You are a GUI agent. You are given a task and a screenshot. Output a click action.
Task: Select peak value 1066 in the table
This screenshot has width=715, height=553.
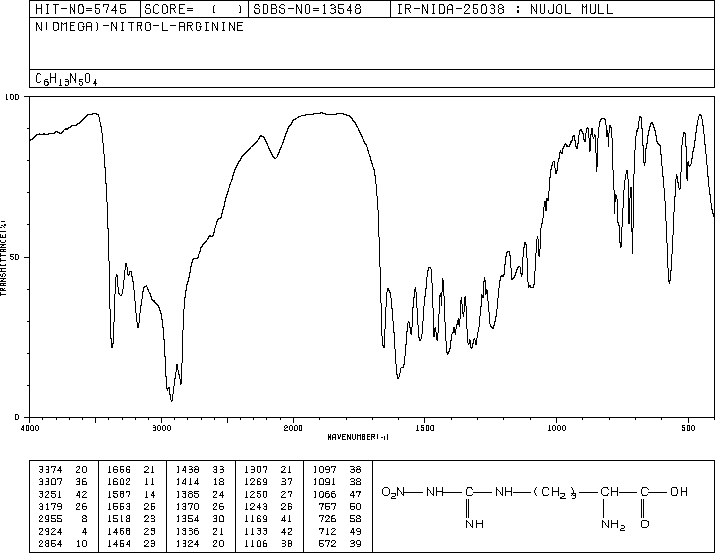pyautogui.click(x=325, y=494)
